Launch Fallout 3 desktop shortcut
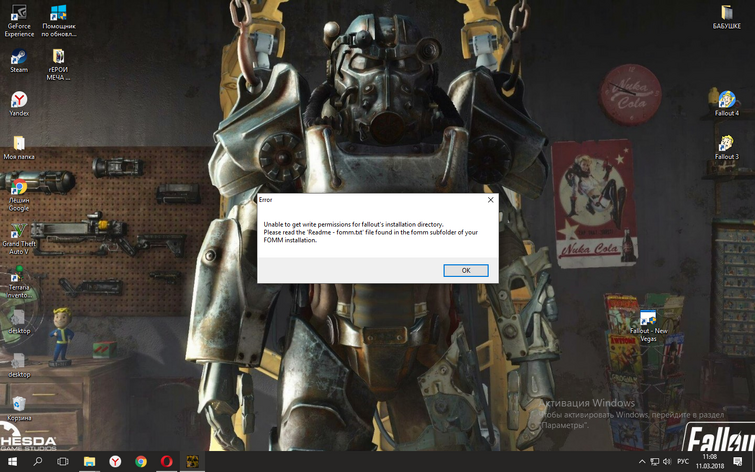Image resolution: width=755 pixels, height=472 pixels. click(727, 147)
